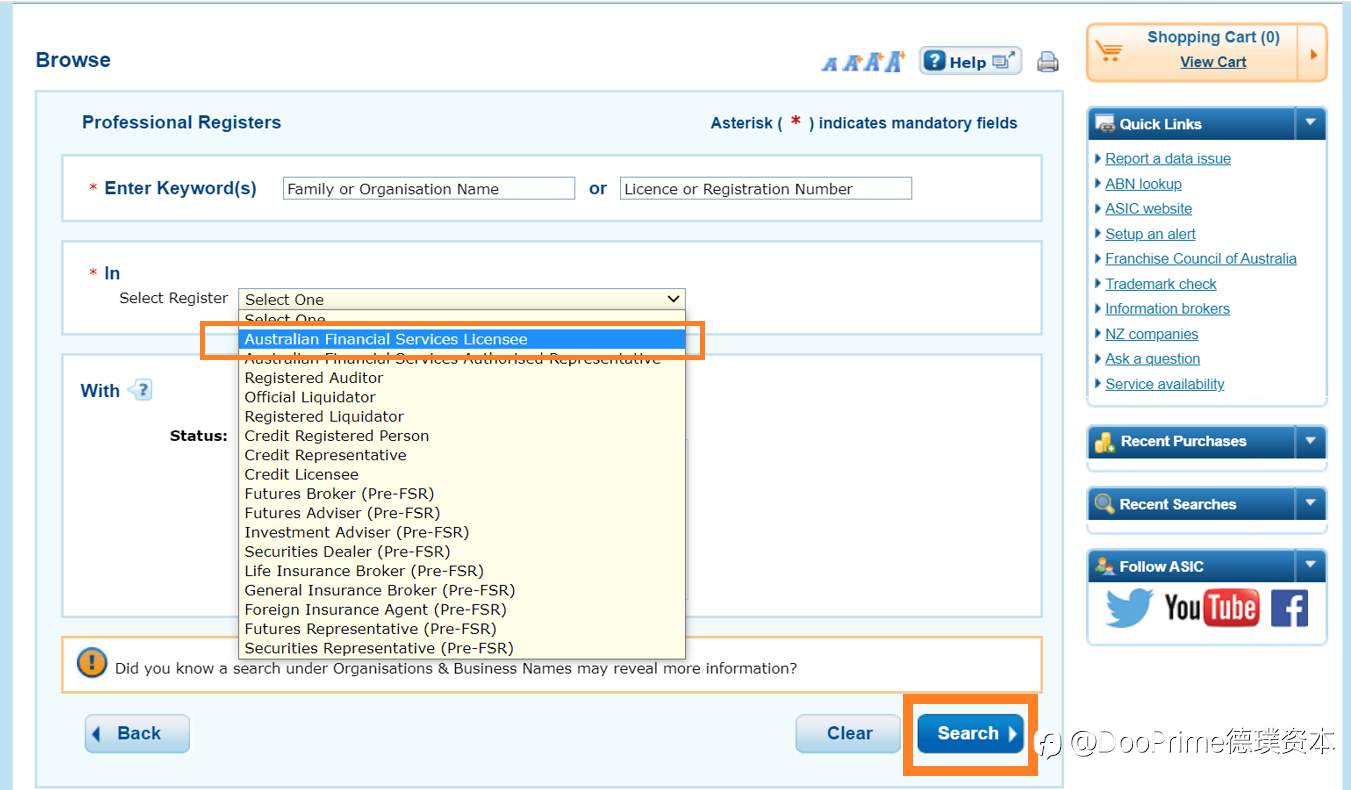Select Futures Representative (Pre-FSR)
Viewport: 1351px width, 790px height.
[x=462, y=629]
